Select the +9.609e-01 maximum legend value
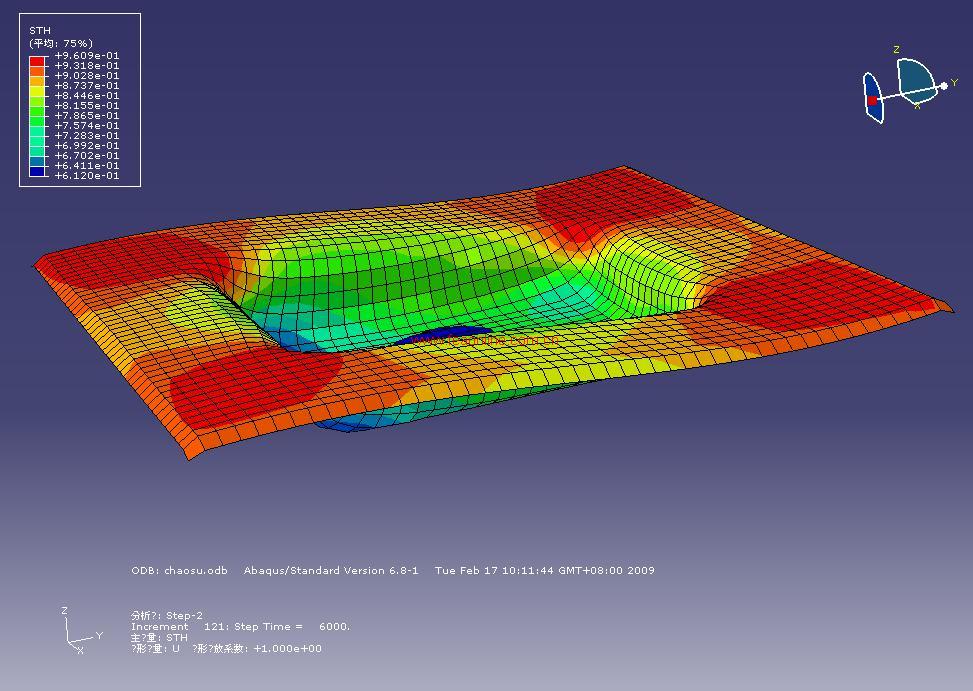Viewport: 973px width, 691px height. [86, 56]
